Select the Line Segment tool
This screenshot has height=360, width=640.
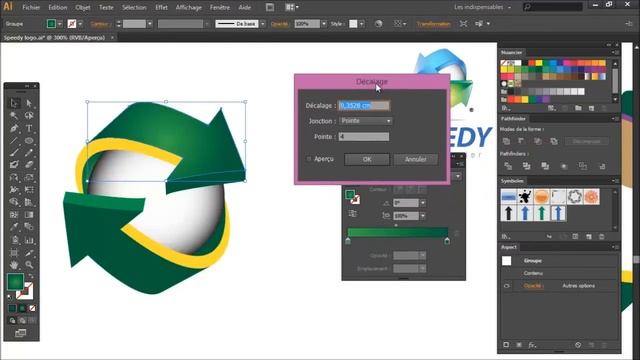[x=14, y=141]
